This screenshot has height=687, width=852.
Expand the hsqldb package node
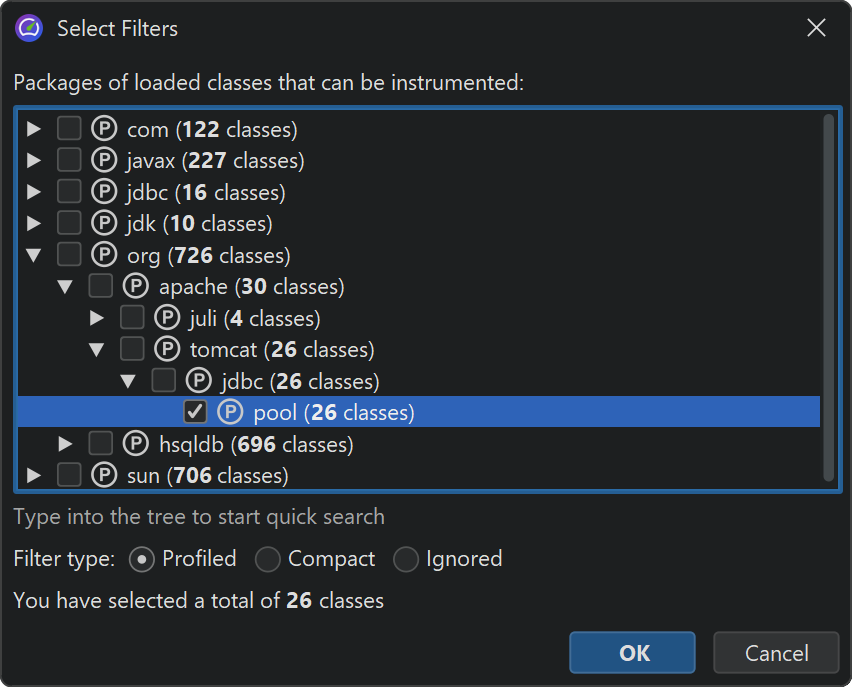point(66,443)
